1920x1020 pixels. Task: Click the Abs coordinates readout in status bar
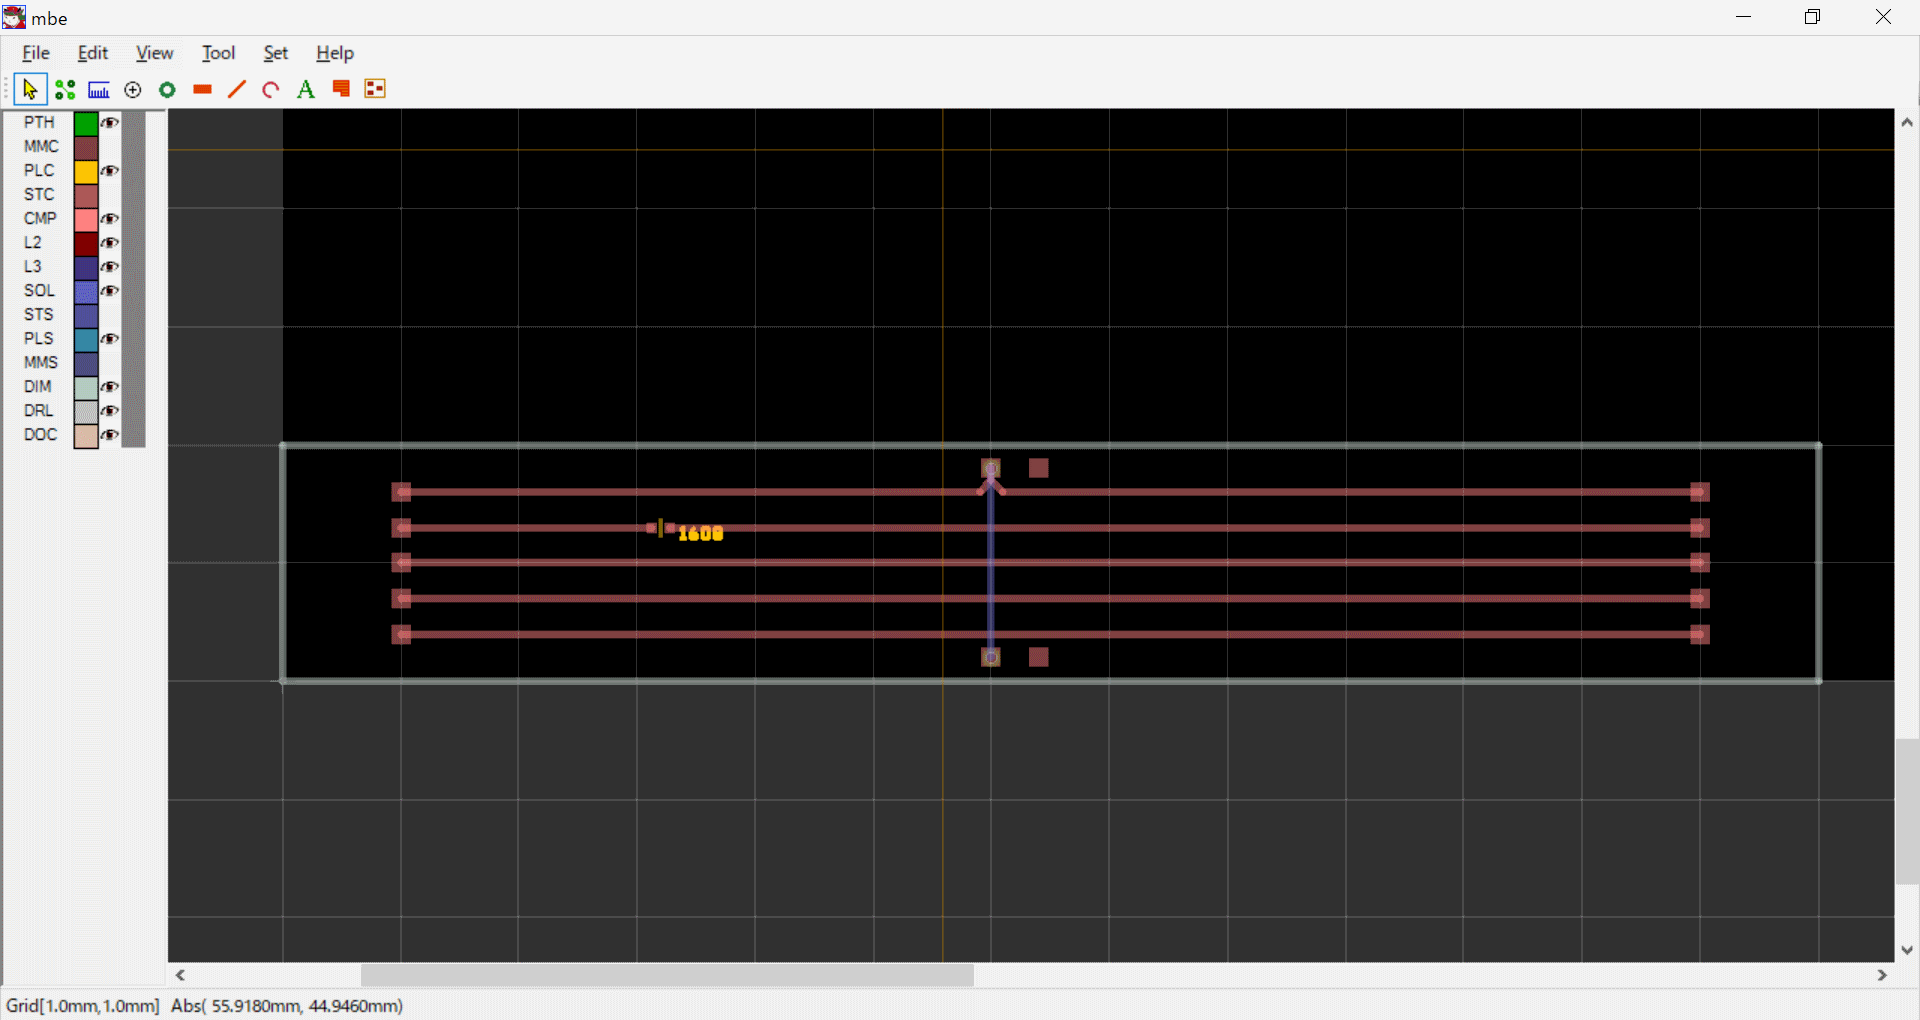pyautogui.click(x=287, y=1006)
